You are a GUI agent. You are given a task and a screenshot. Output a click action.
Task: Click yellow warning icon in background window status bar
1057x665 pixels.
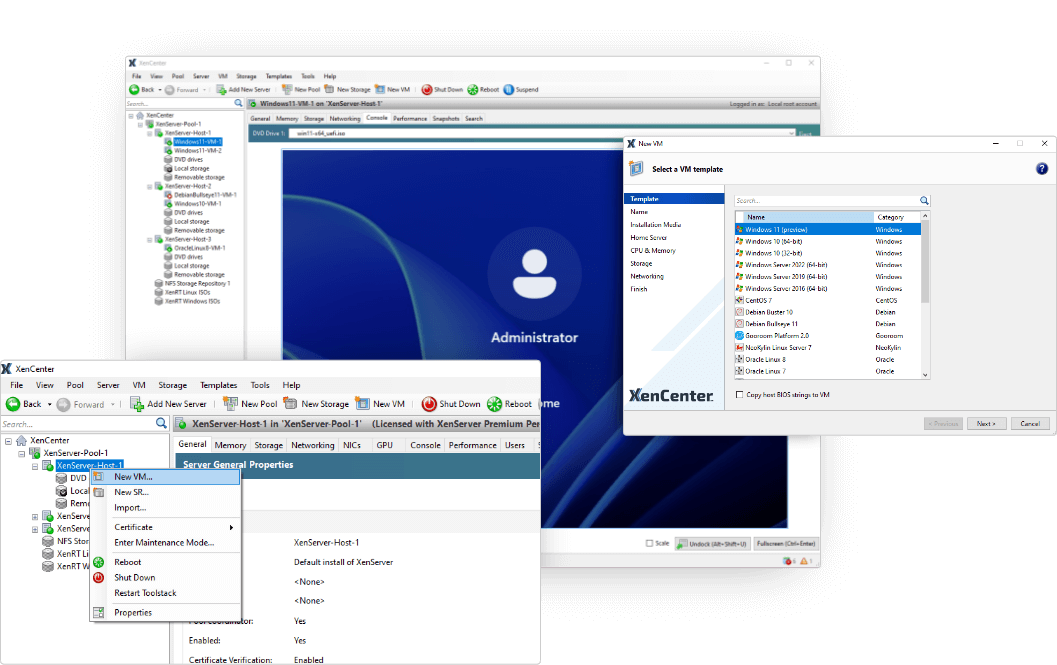click(804, 561)
